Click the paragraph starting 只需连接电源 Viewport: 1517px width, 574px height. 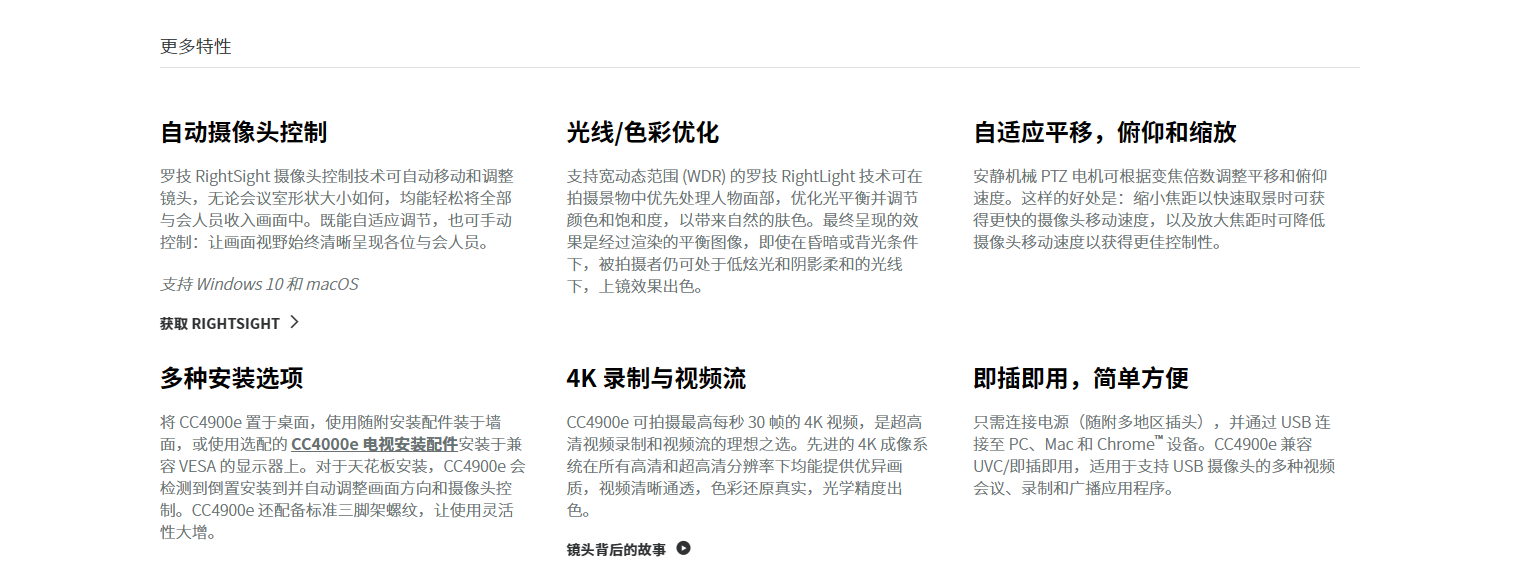coord(1154,455)
